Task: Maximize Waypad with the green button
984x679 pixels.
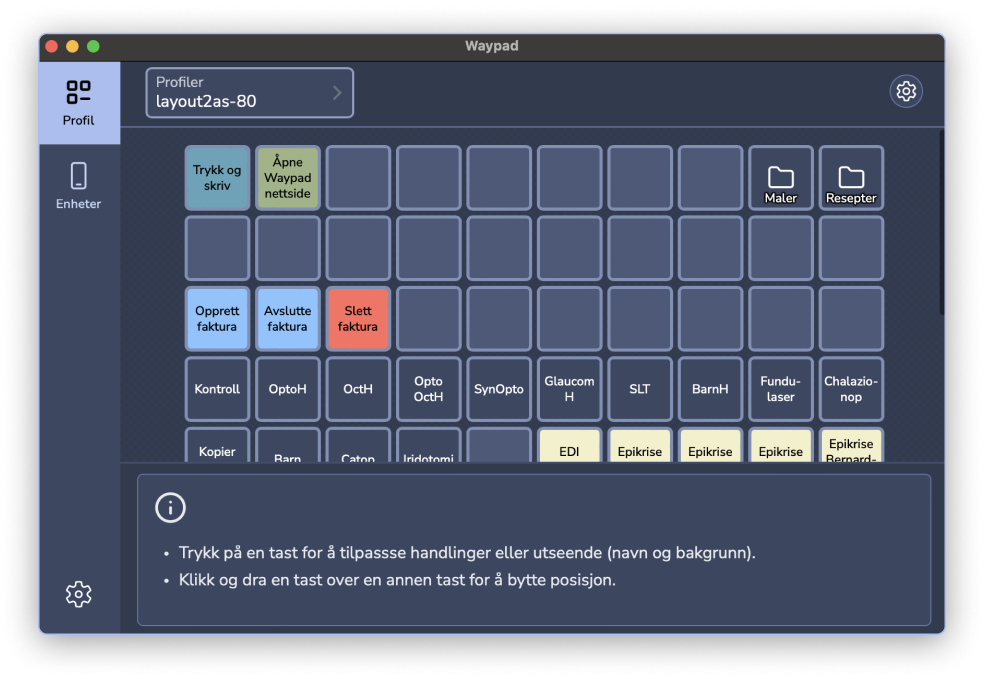Action: pos(93,46)
